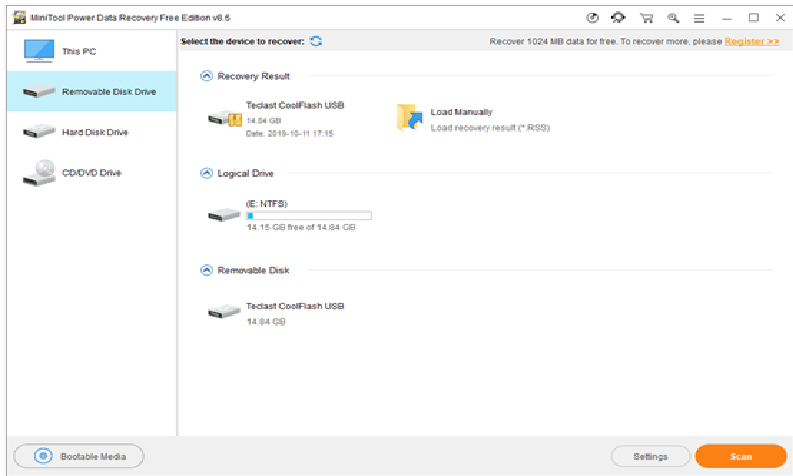
Task: Click the recovery result date text
Action: (x=290, y=134)
